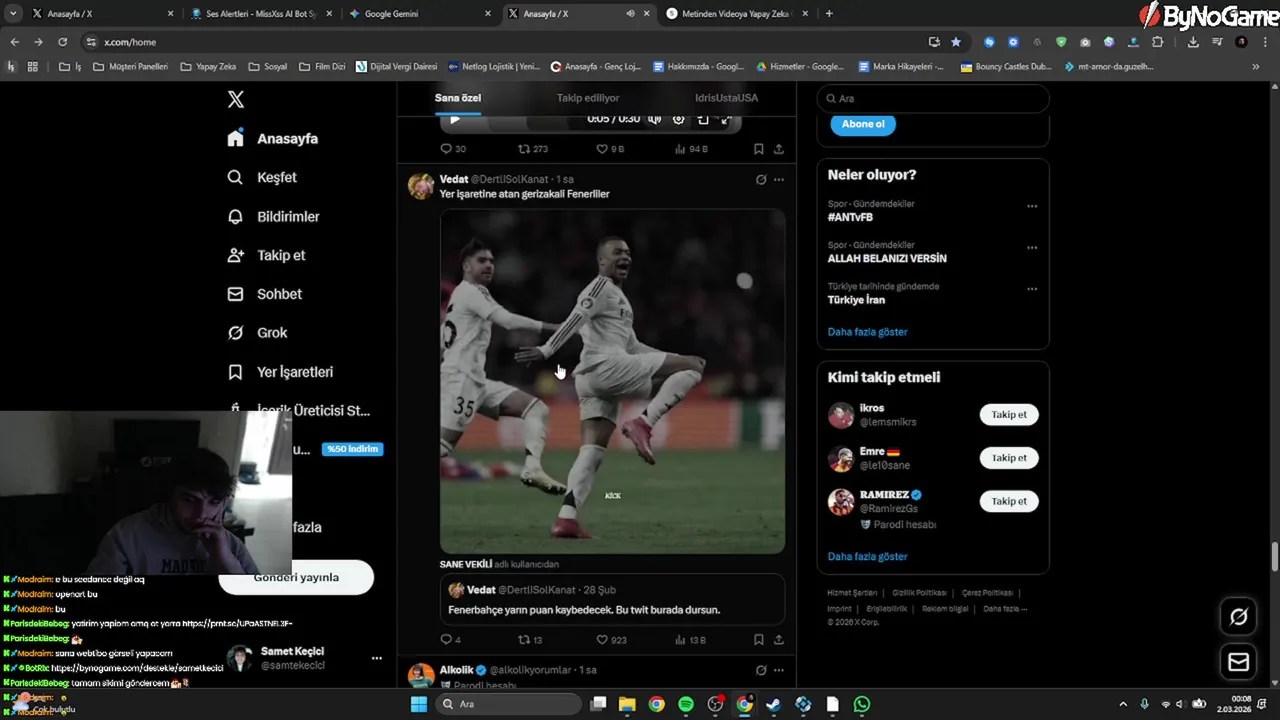The image size is (1280, 720).
Task: Click the Ara search field on X
Action: (x=933, y=99)
